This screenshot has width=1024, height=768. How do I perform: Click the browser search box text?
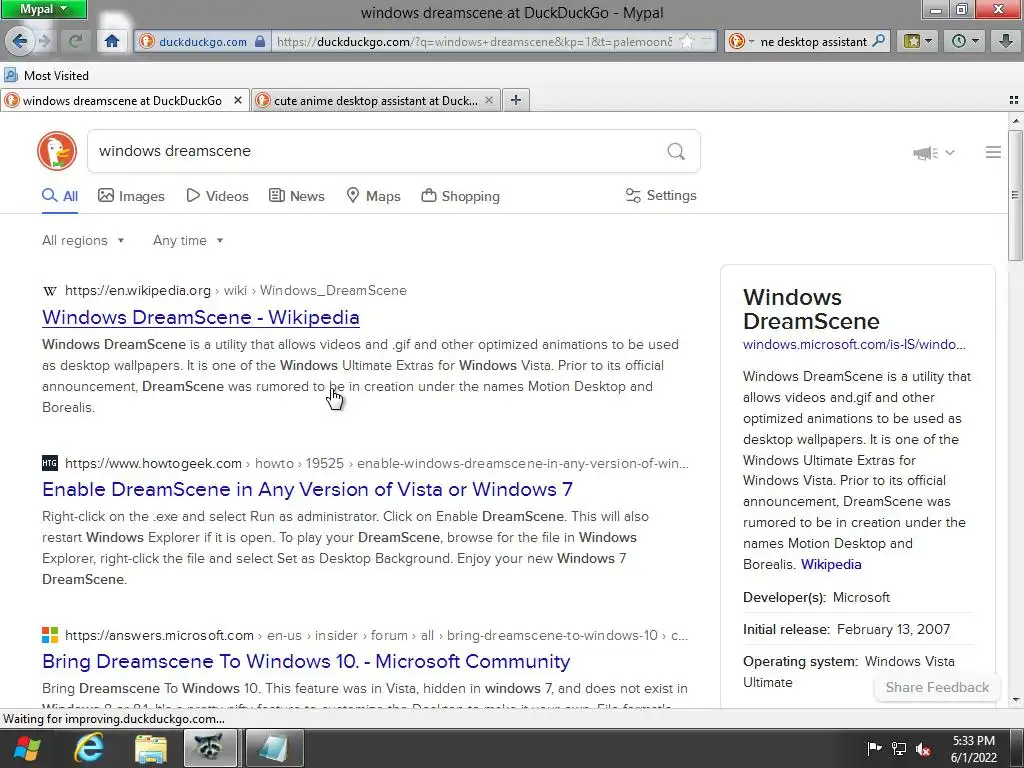tap(813, 41)
